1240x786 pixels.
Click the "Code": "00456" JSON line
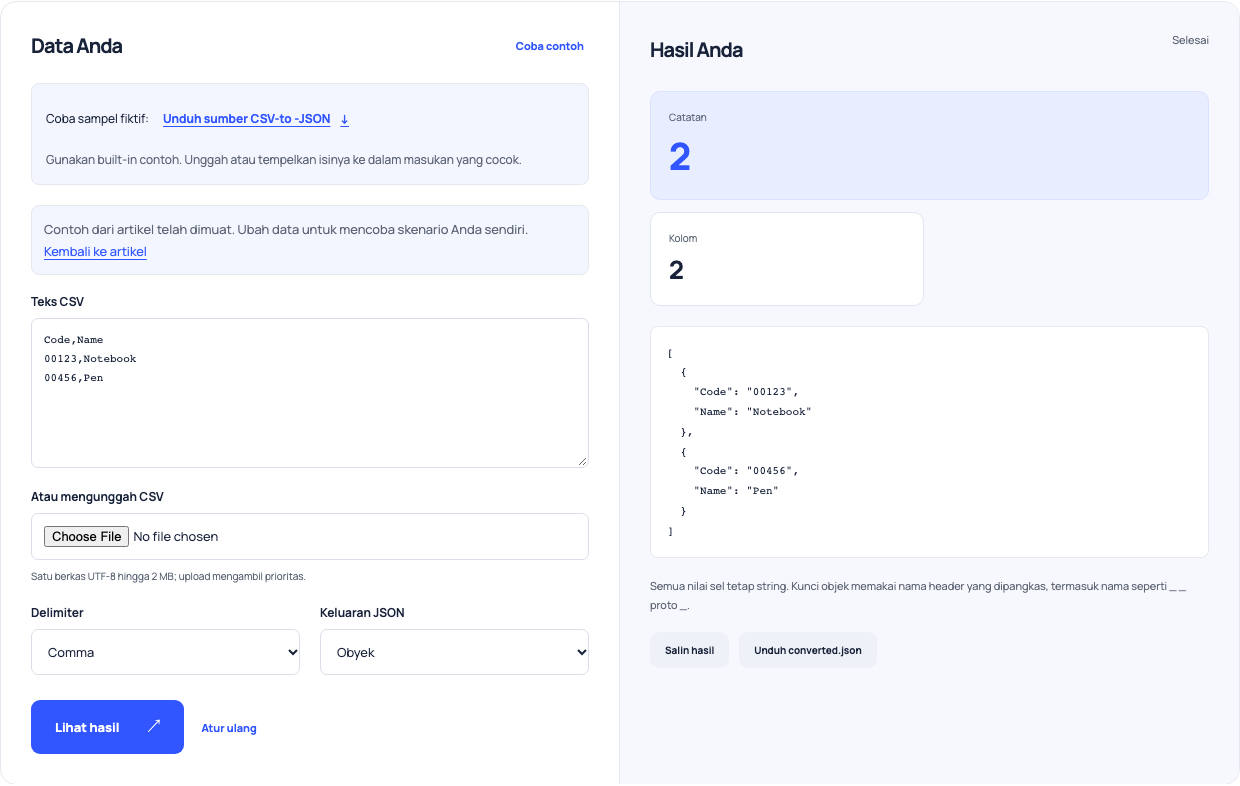point(746,471)
